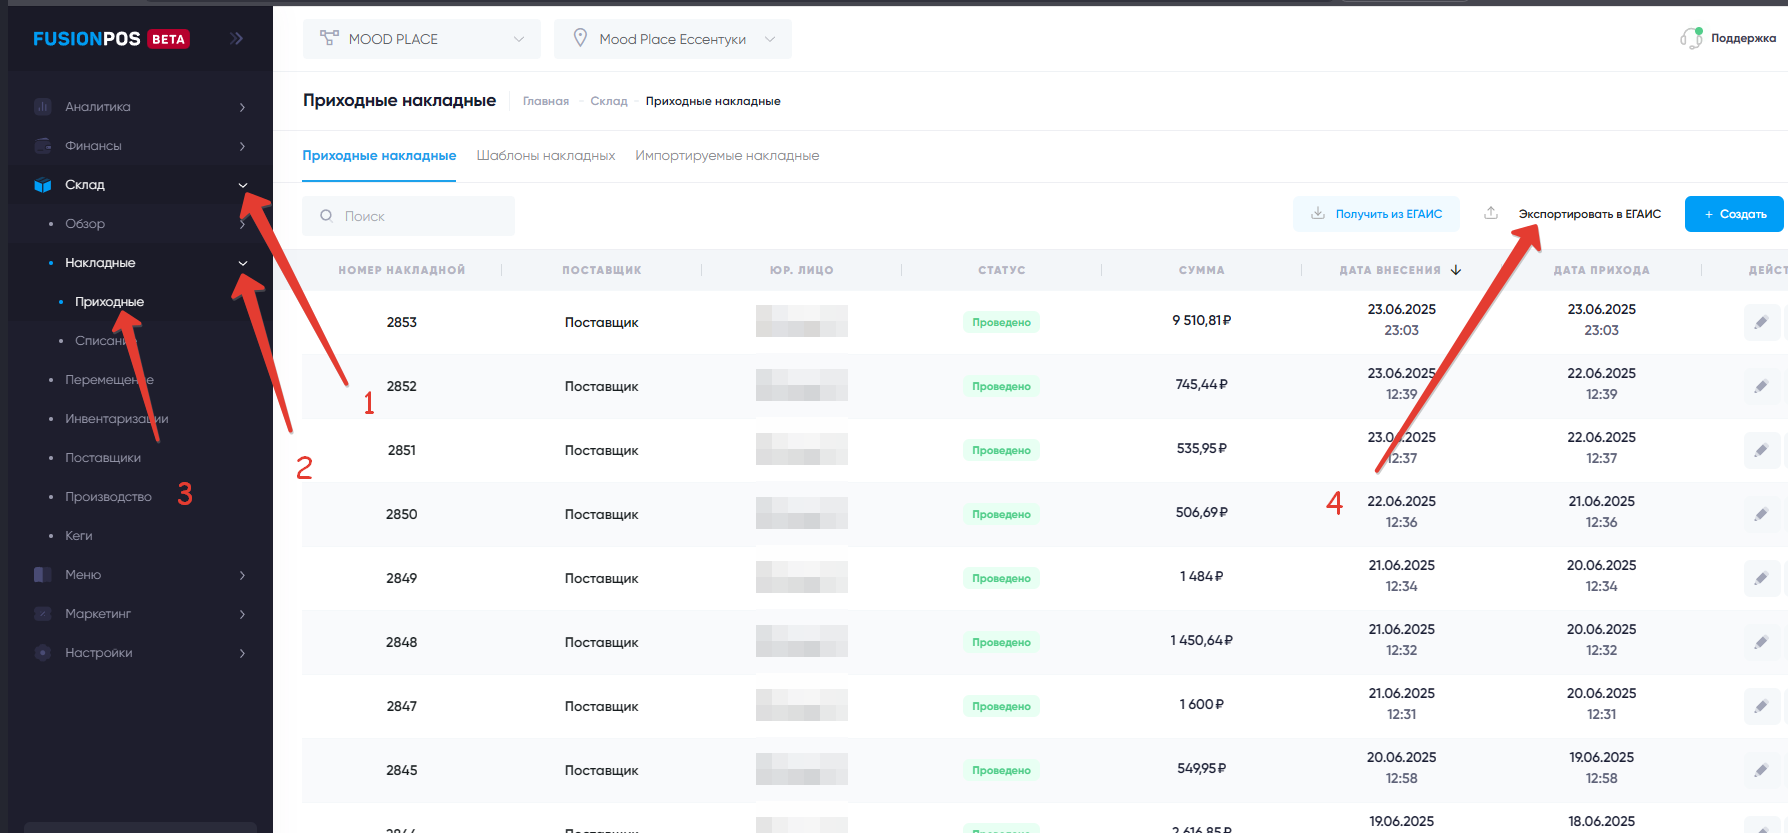Click the Проведено status of invoice 2847

[1001, 706]
